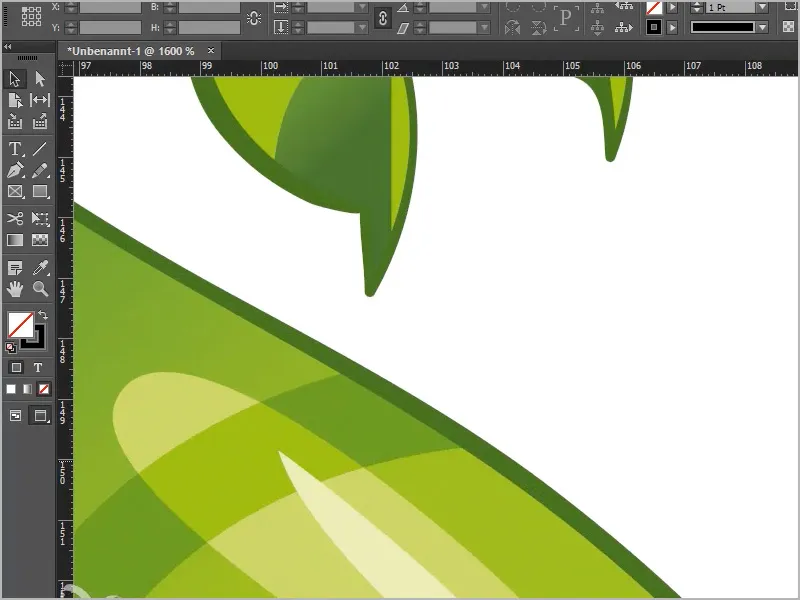
Task: Apply None to selection
Action: (44, 389)
